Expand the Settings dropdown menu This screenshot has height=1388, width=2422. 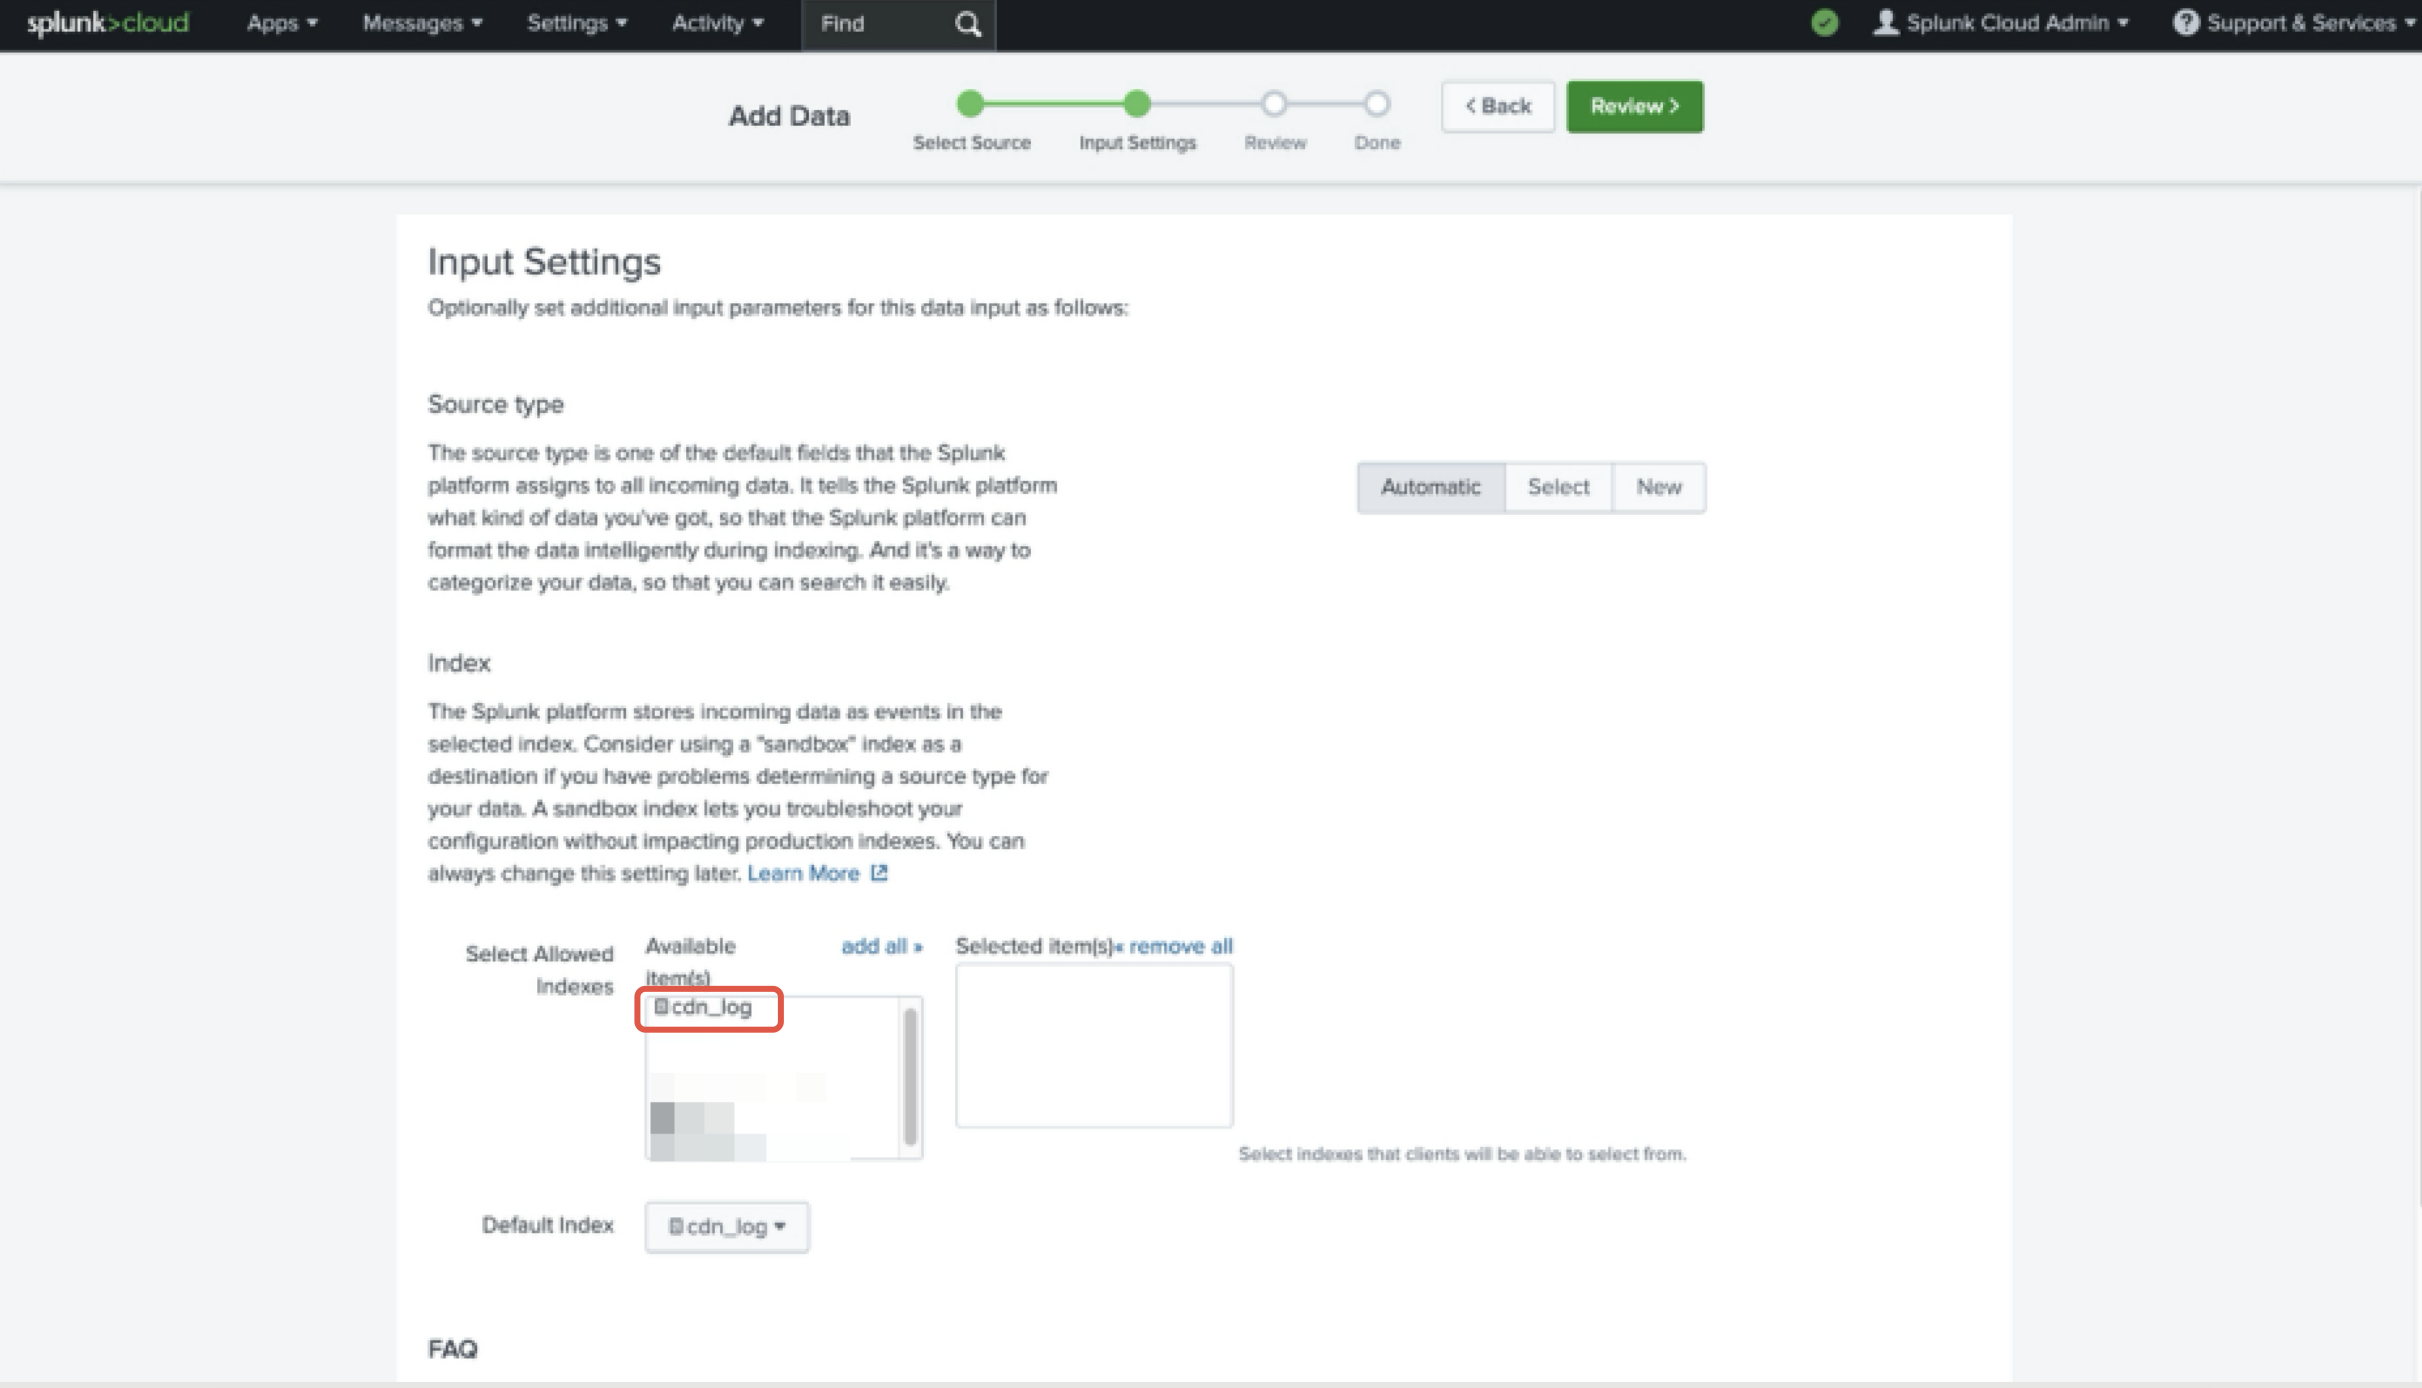tap(576, 23)
